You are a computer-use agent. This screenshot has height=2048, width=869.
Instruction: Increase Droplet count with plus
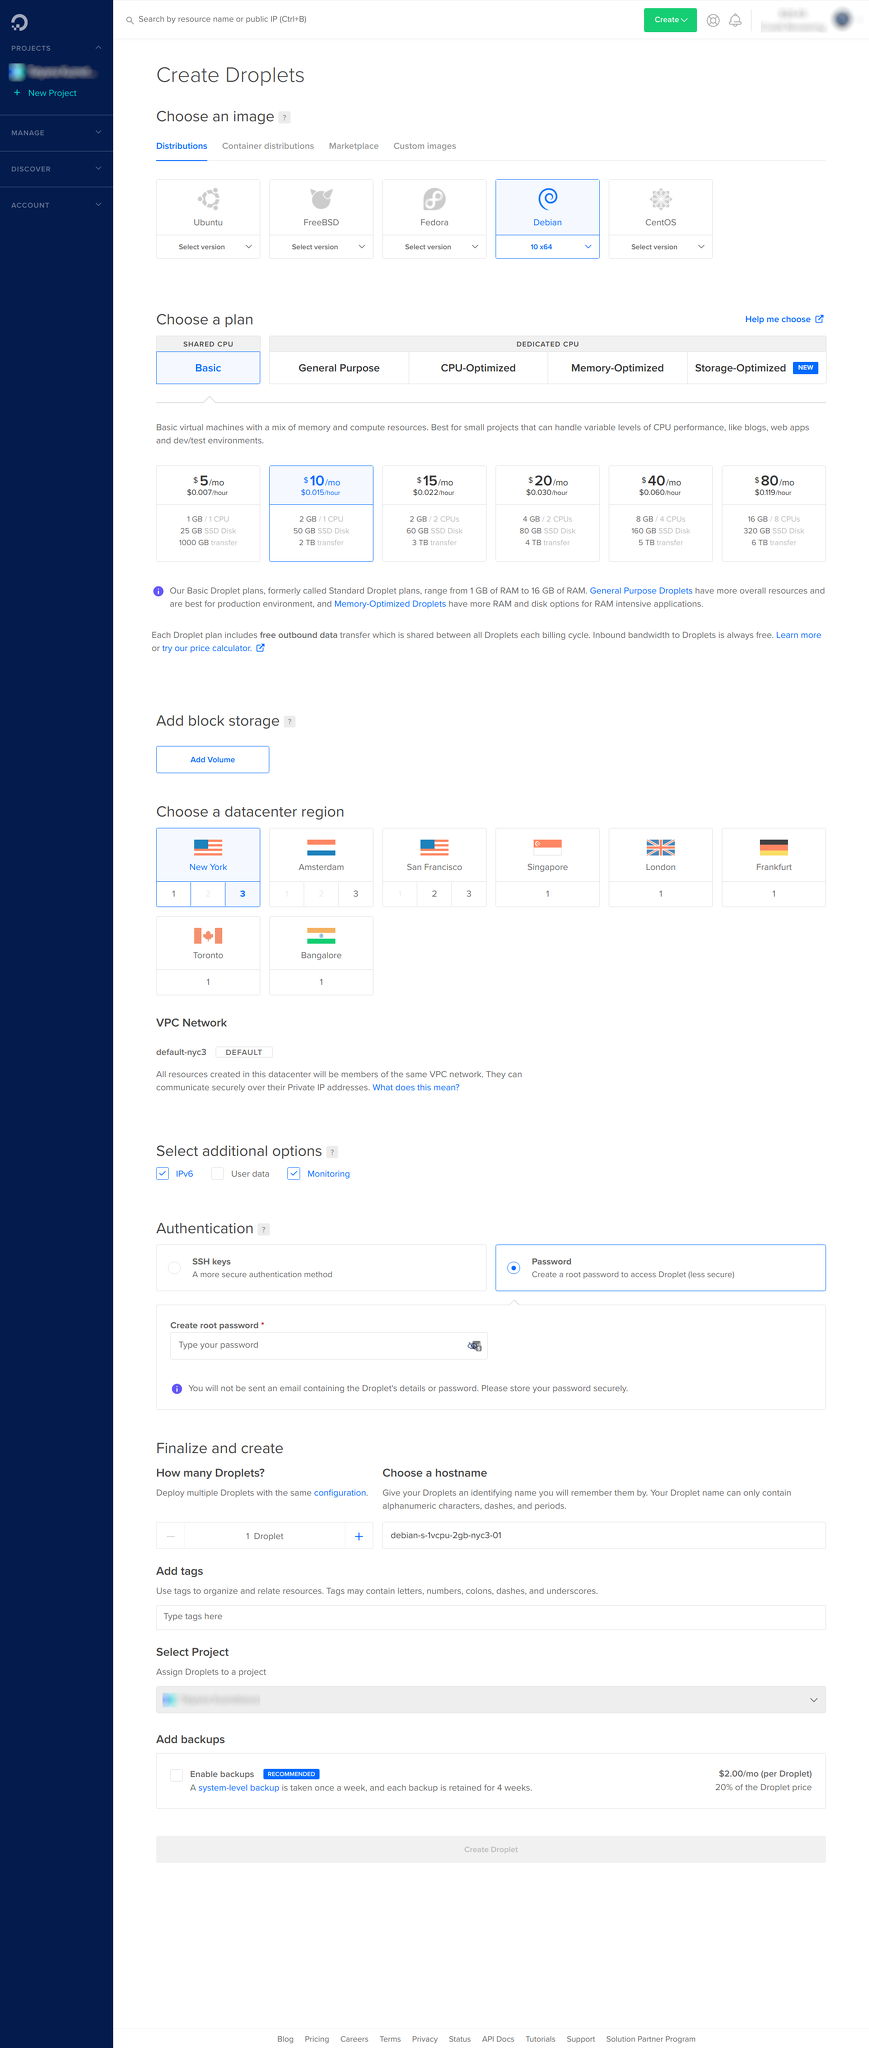[359, 1536]
